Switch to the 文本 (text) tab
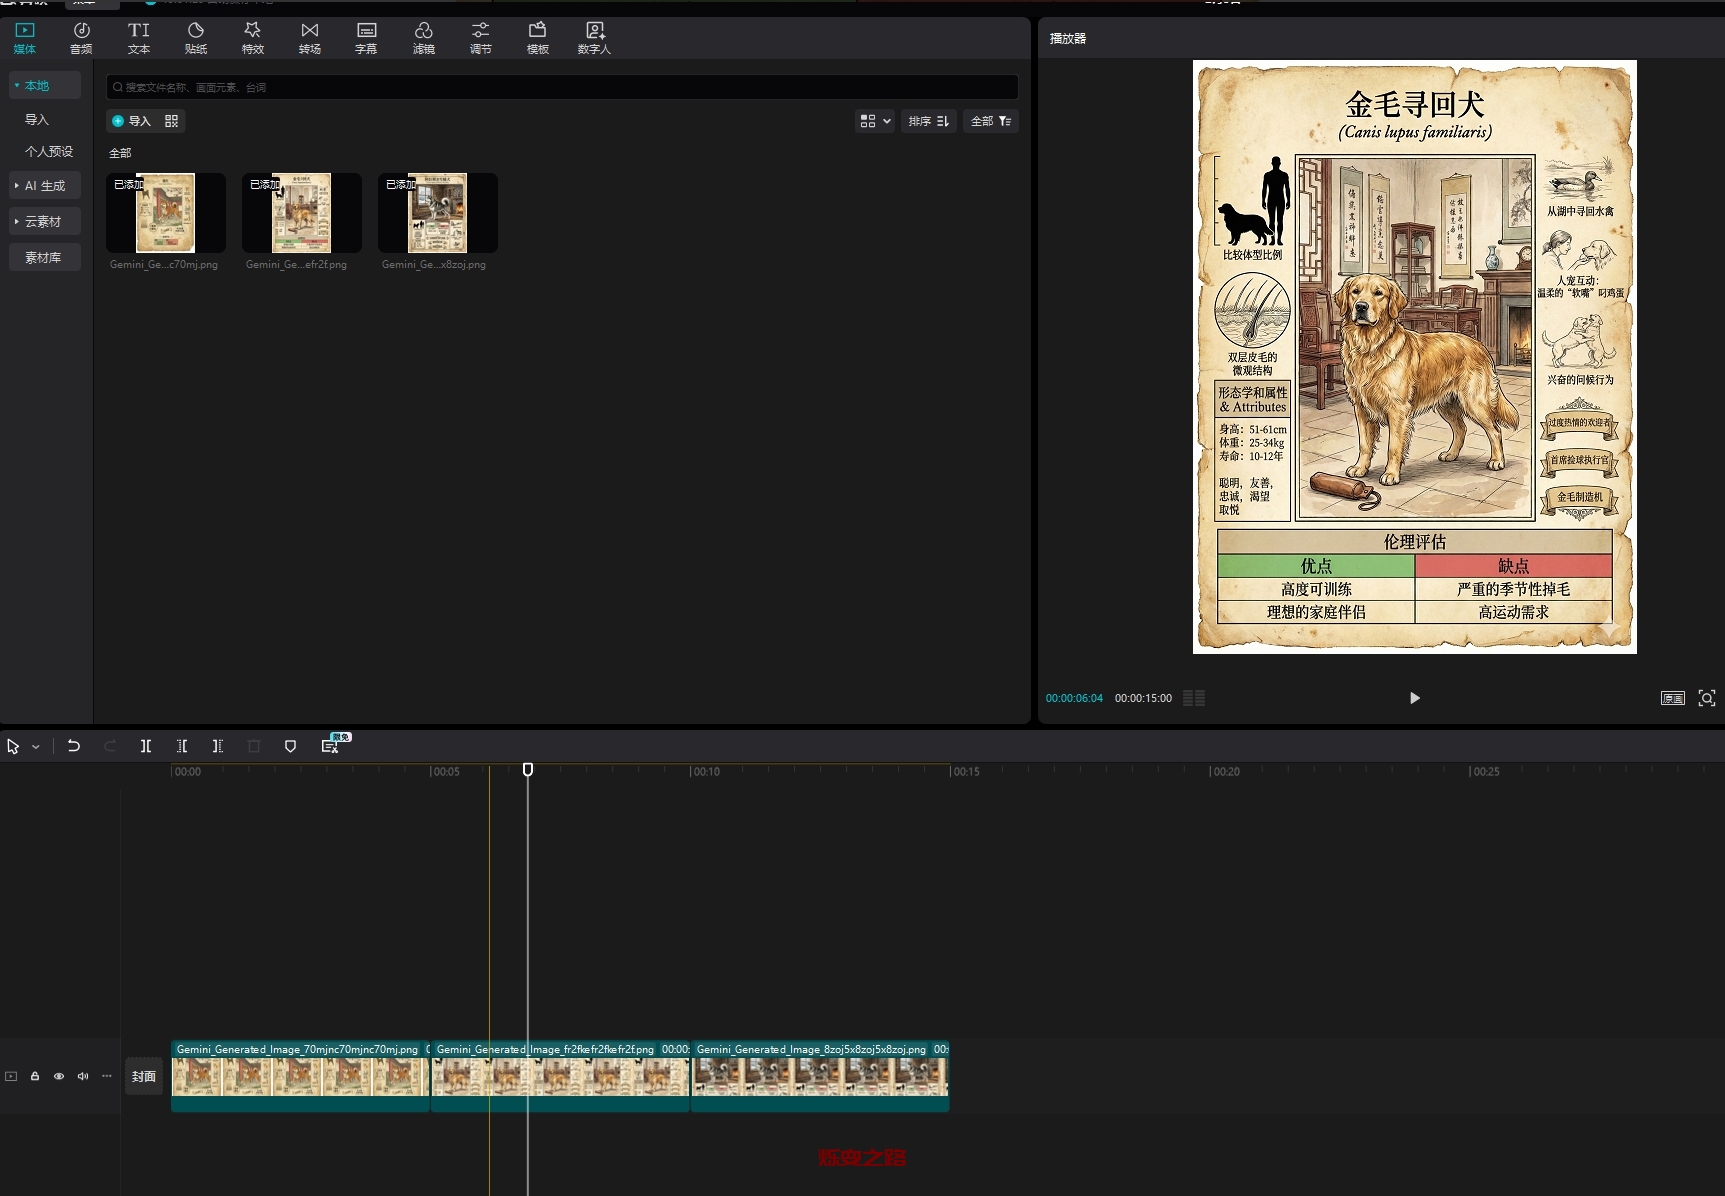The image size is (1725, 1196). [139, 38]
